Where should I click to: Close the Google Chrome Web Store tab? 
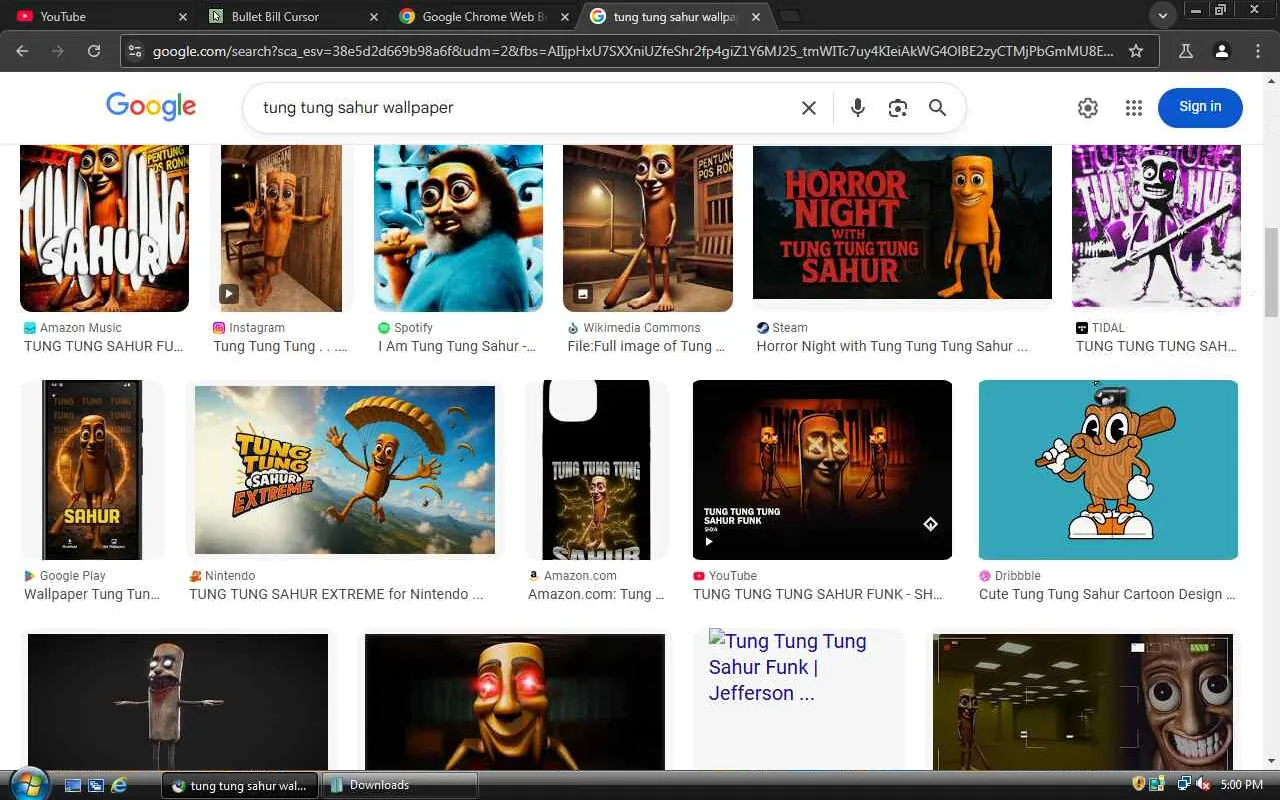click(565, 17)
